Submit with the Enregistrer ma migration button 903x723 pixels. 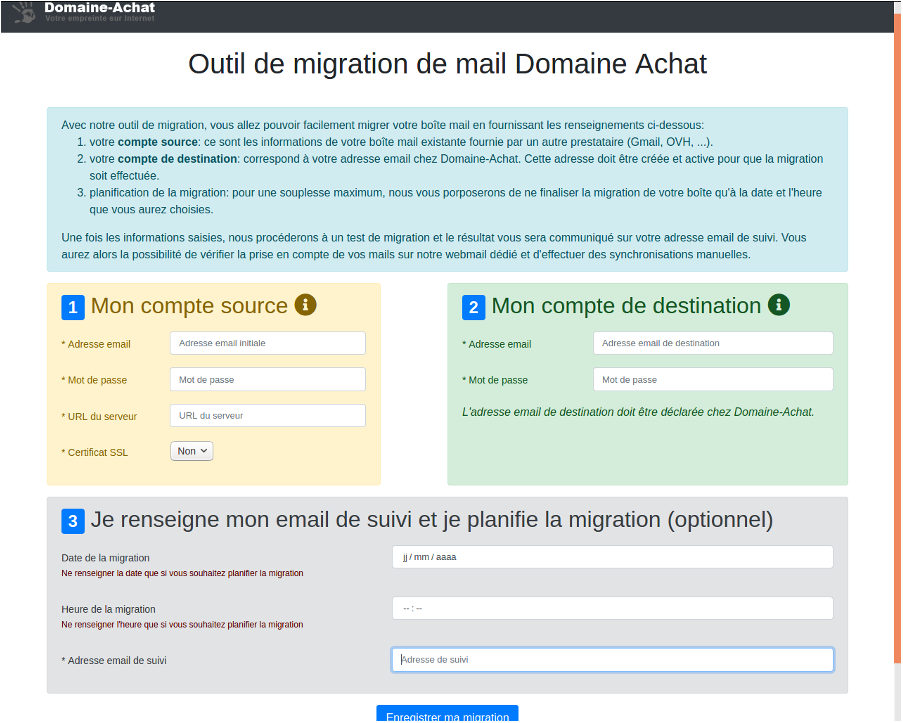(447, 714)
